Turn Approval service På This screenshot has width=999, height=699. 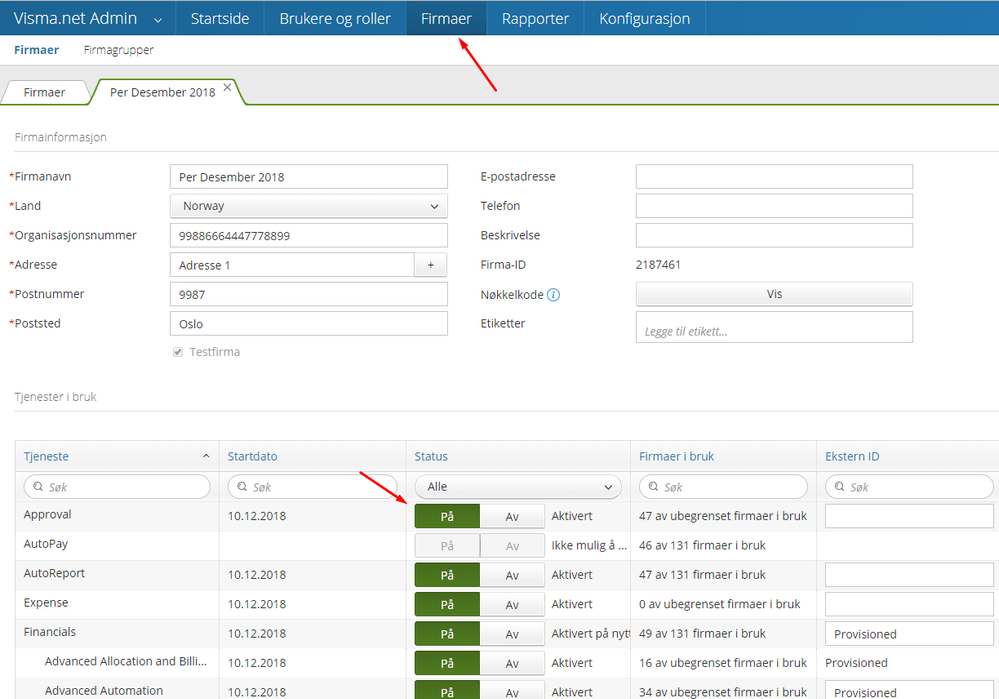pos(447,516)
